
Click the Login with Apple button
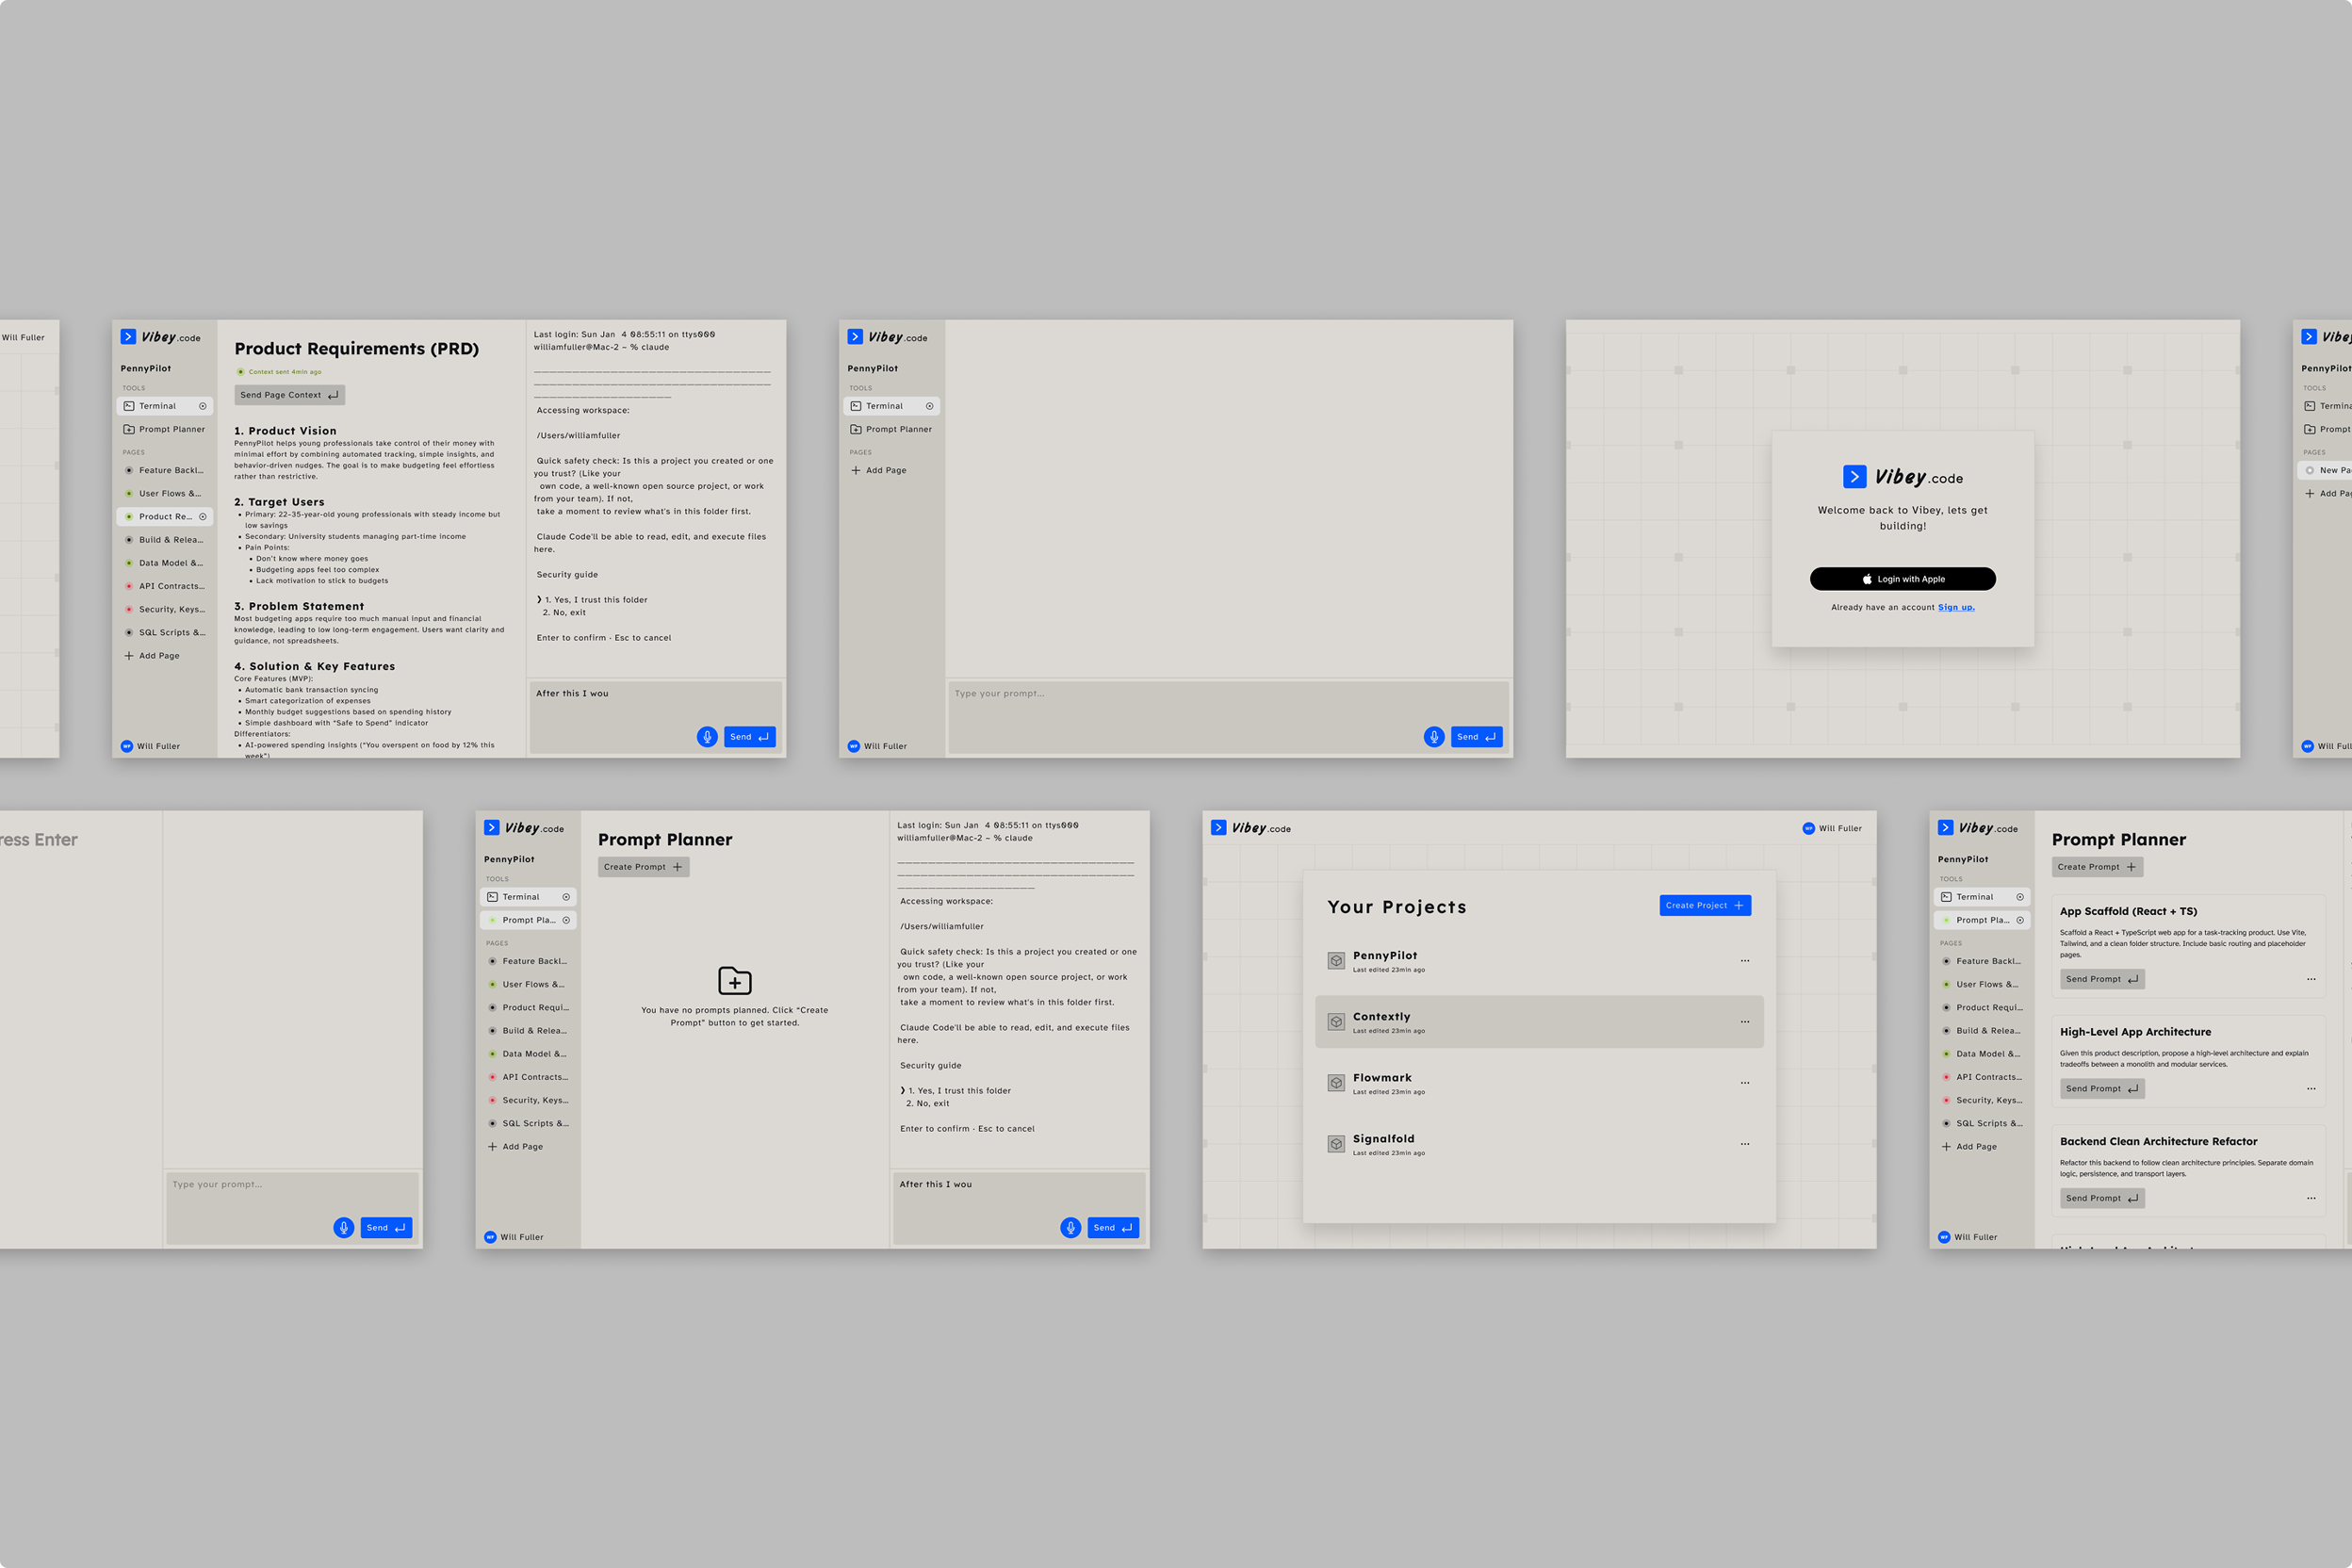(x=1902, y=579)
